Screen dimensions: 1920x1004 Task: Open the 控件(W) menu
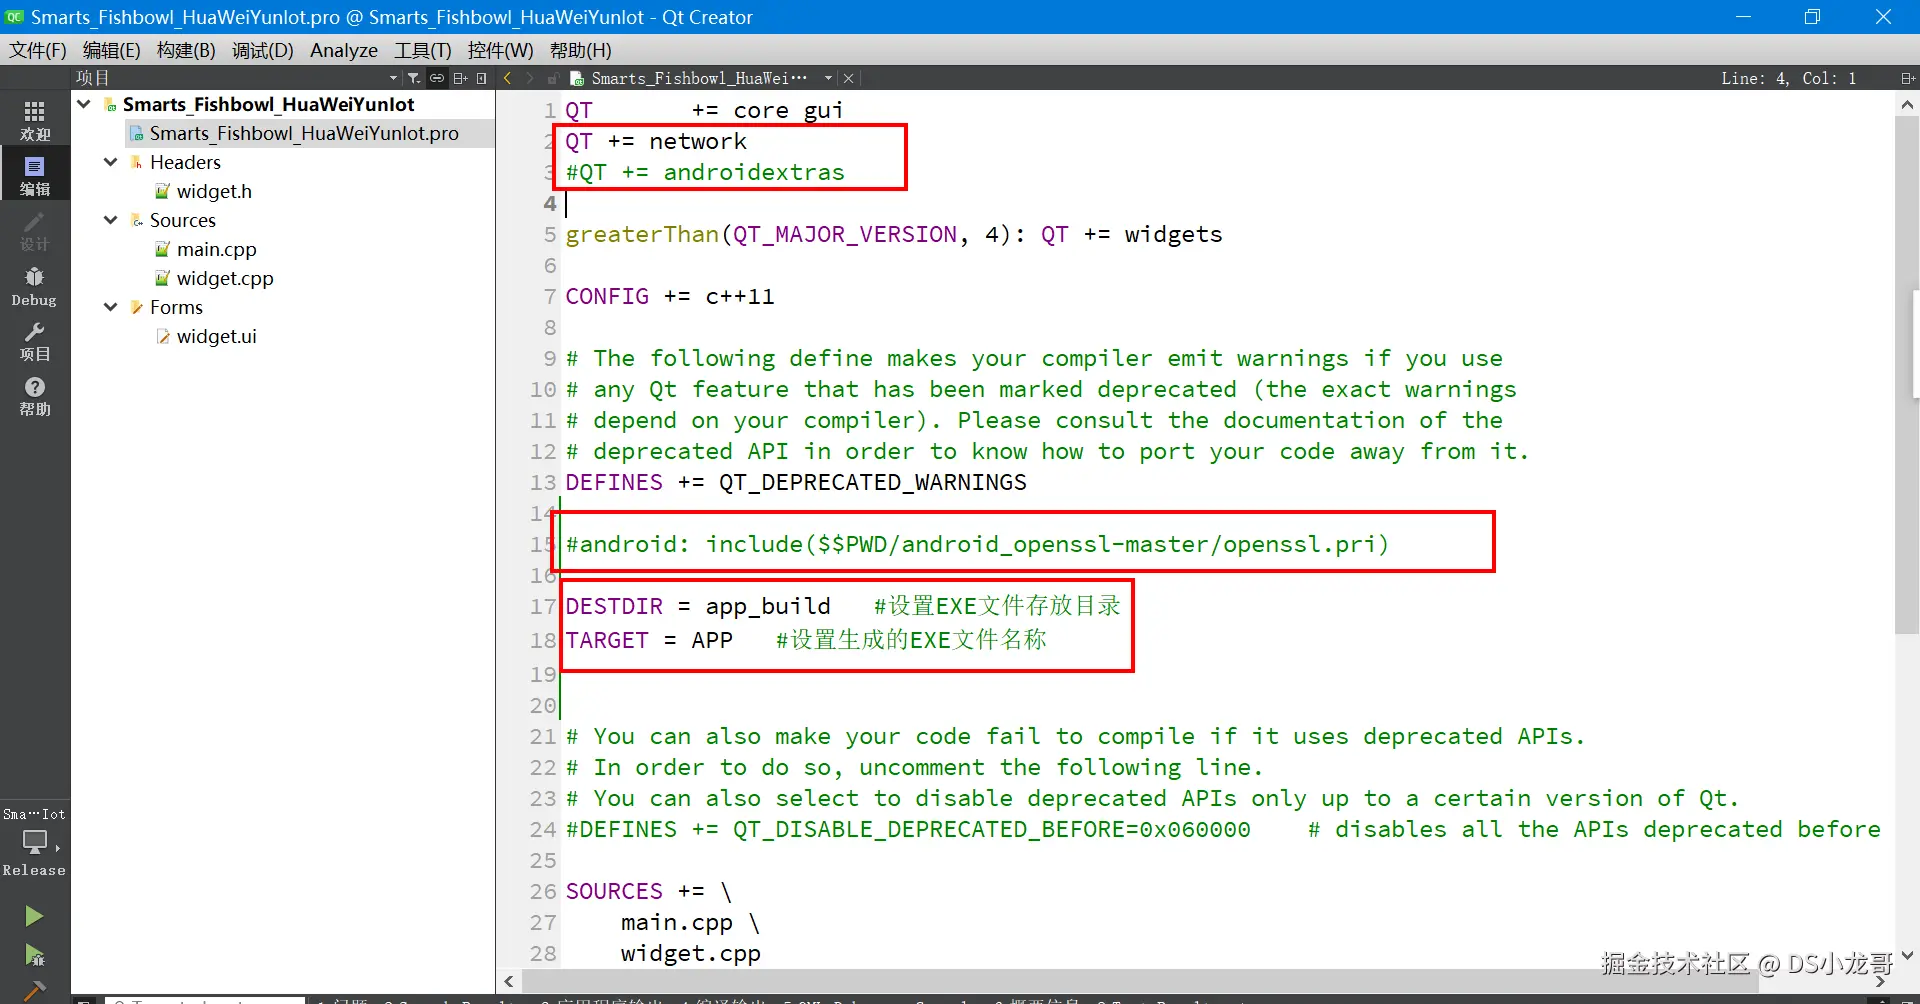tap(501, 50)
